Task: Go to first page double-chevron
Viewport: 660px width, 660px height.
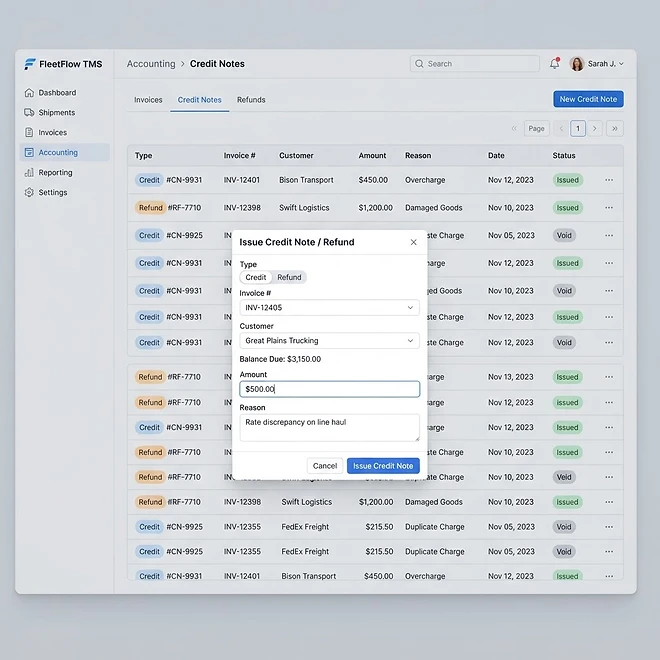Action: pos(514,128)
